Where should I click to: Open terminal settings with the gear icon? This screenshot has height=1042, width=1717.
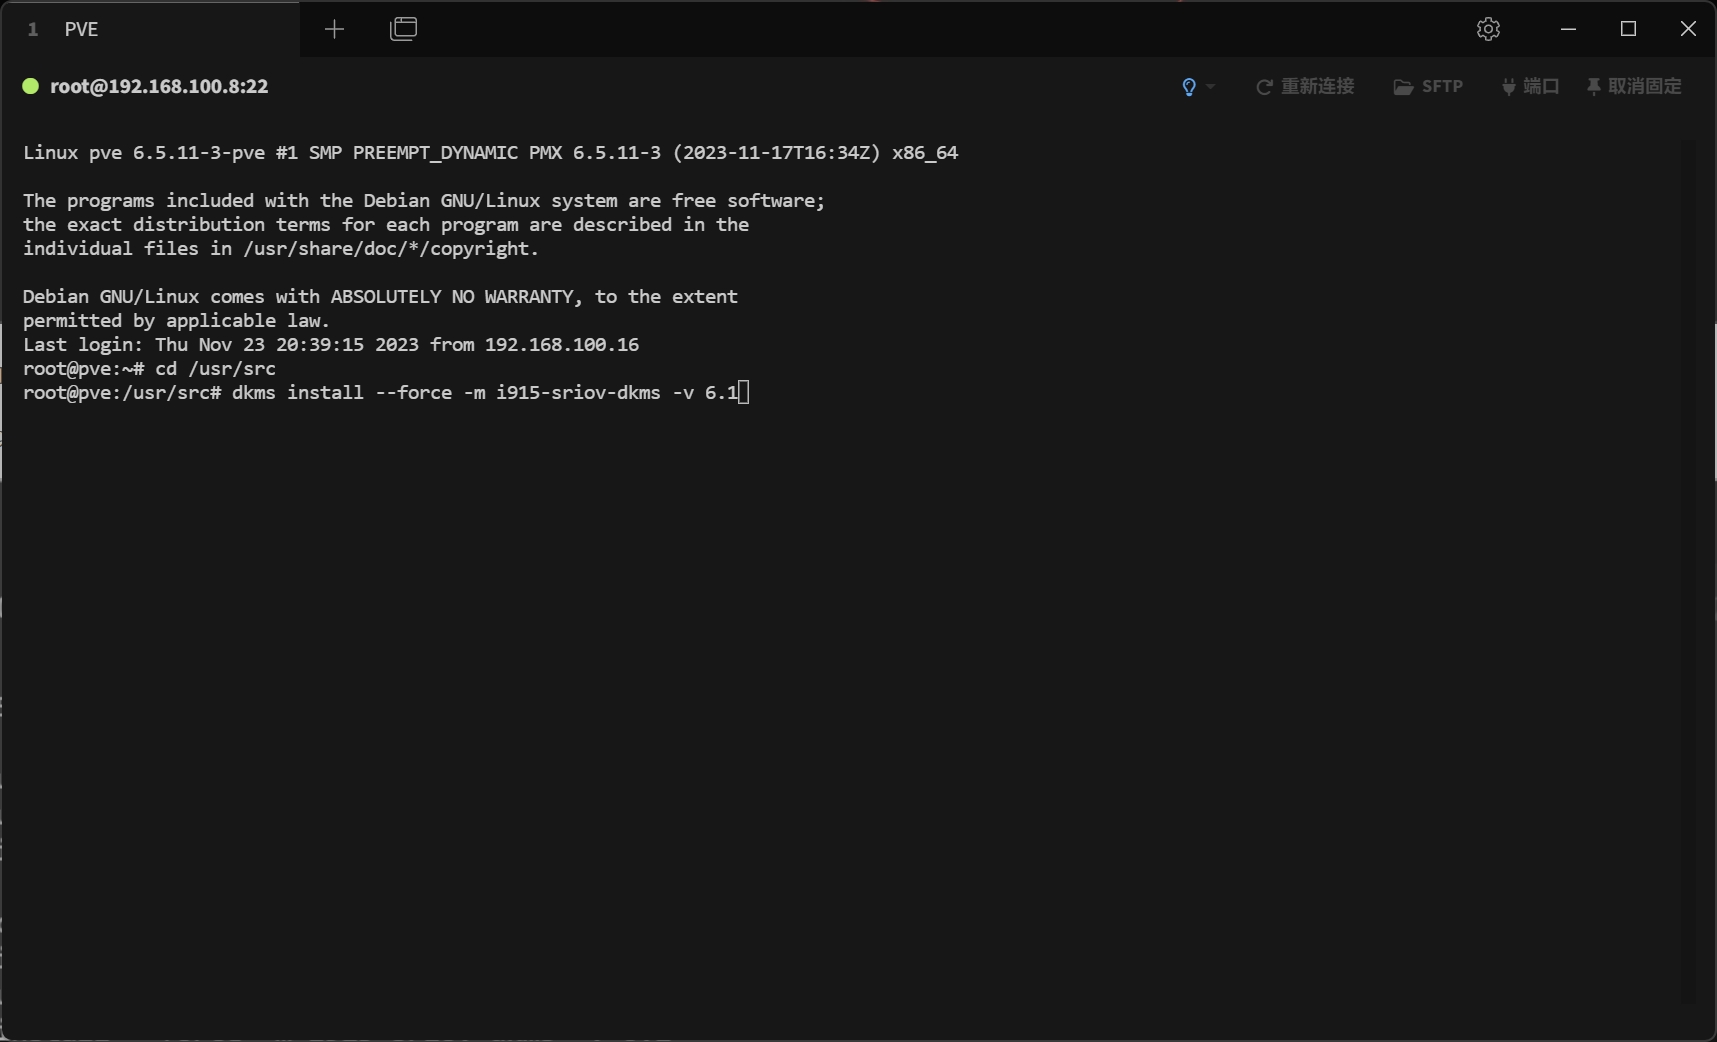[x=1488, y=29]
